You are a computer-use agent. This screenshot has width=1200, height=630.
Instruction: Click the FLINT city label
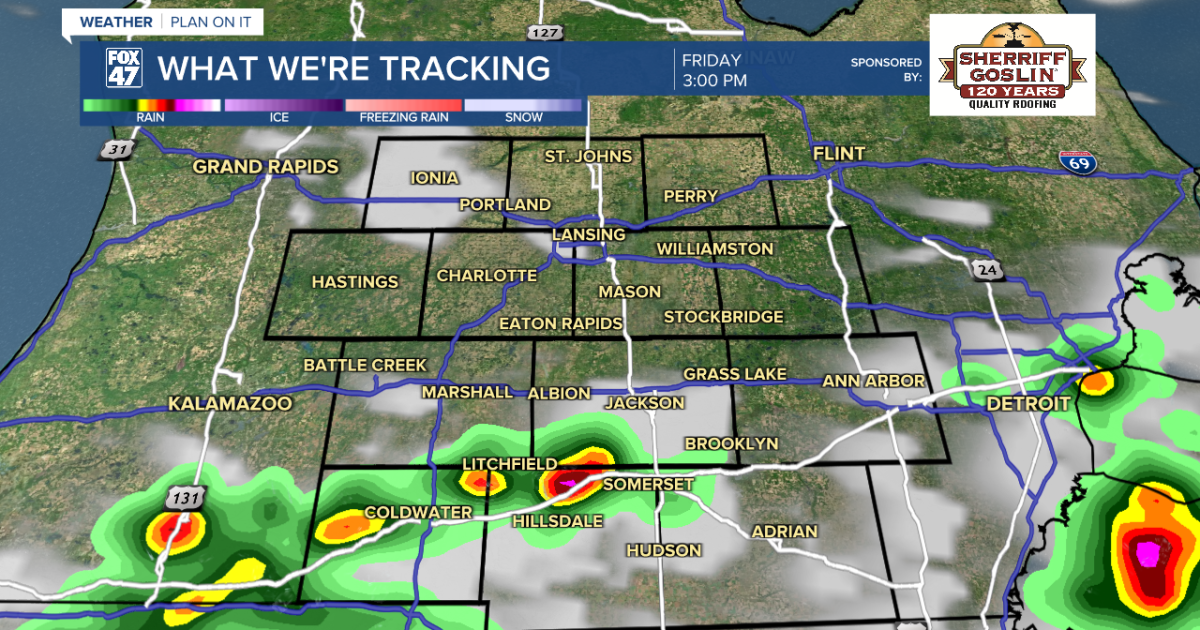[x=838, y=154]
